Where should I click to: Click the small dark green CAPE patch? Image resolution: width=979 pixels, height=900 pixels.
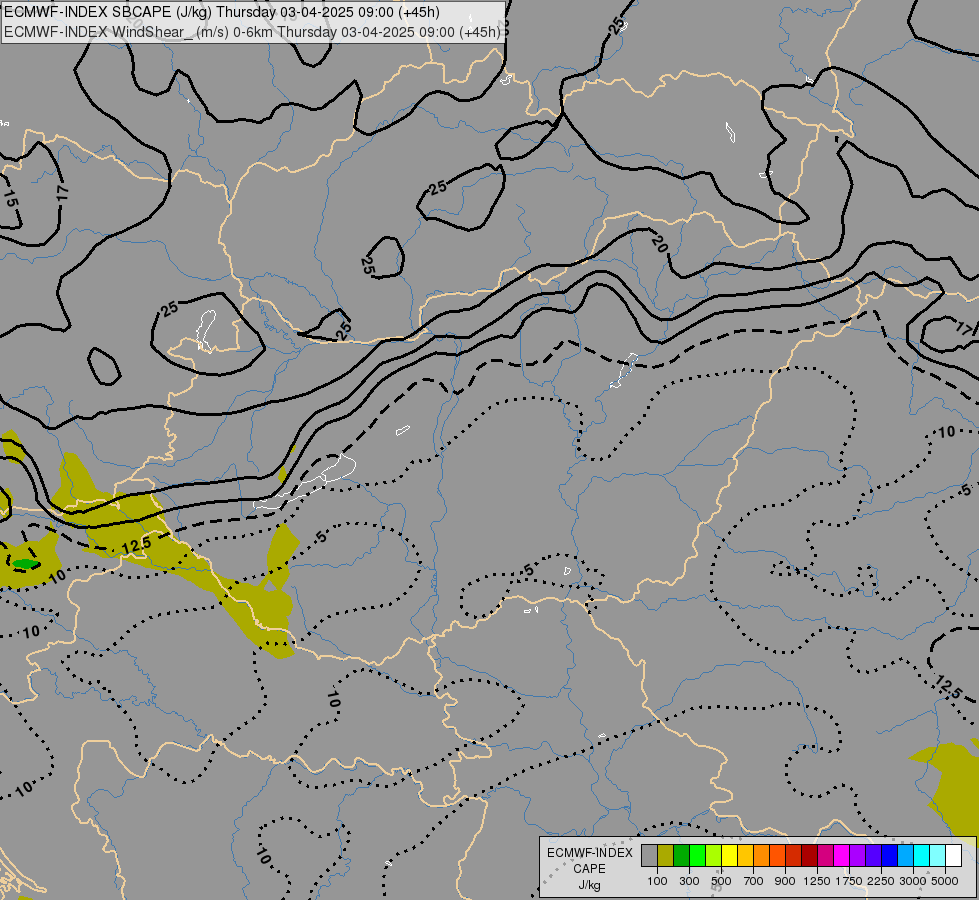[x=26, y=563]
